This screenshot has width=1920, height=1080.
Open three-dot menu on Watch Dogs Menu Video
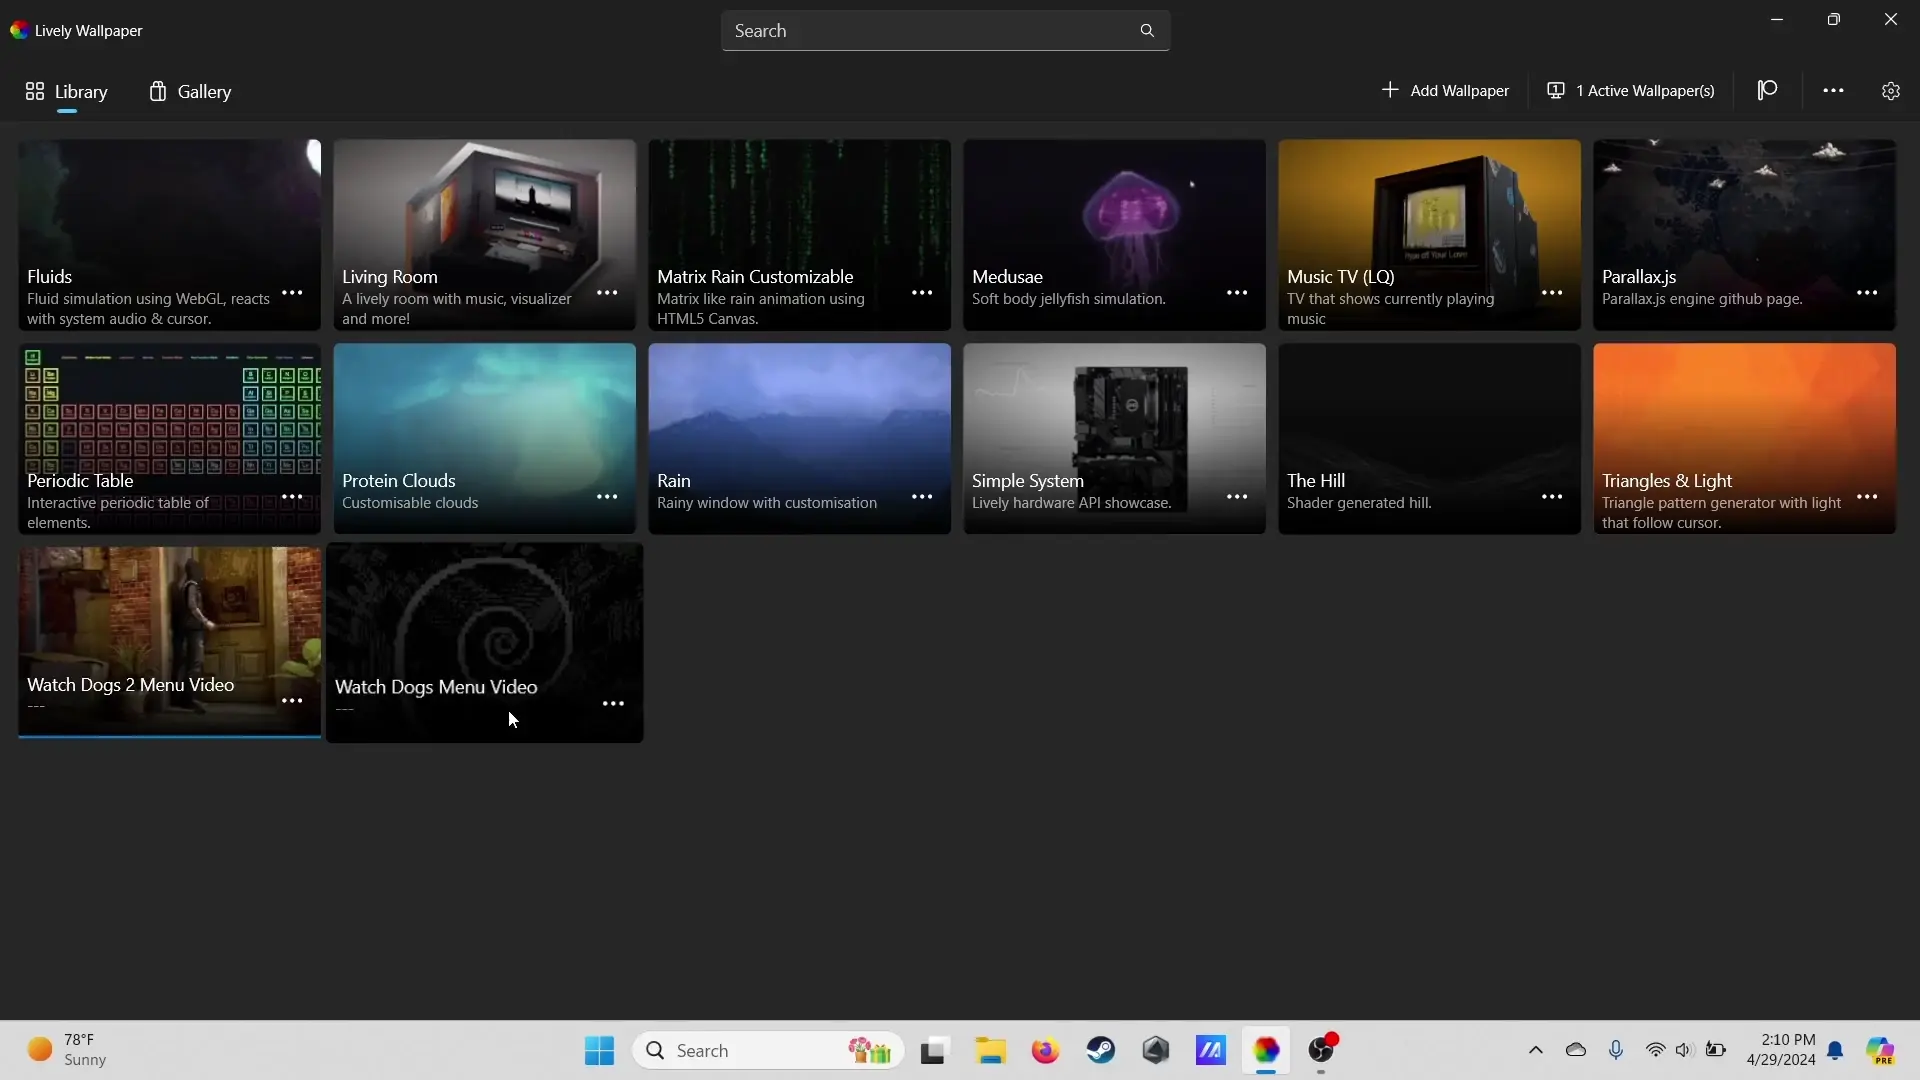(613, 704)
